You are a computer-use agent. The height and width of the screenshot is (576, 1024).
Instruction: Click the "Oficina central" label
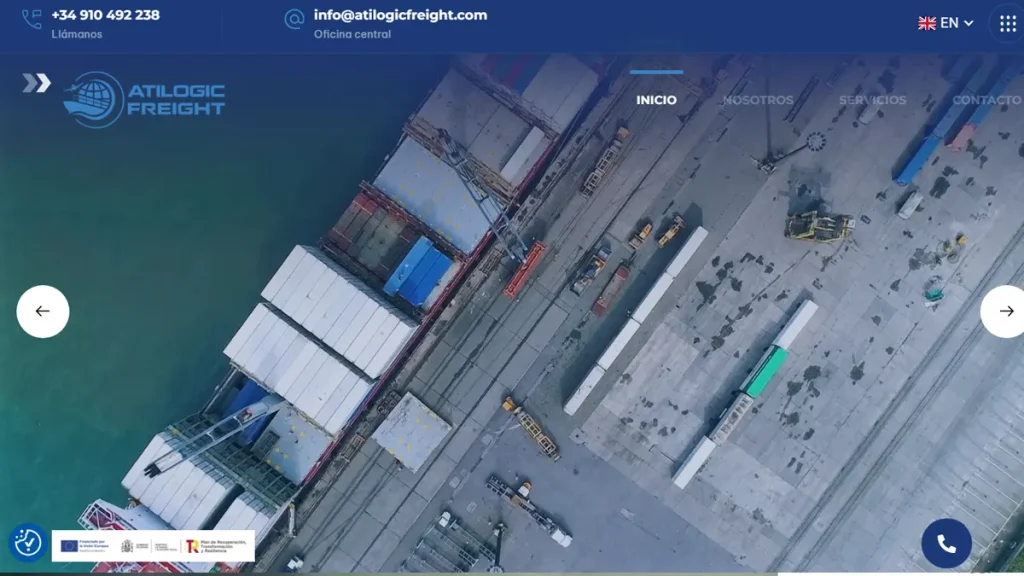coord(352,34)
